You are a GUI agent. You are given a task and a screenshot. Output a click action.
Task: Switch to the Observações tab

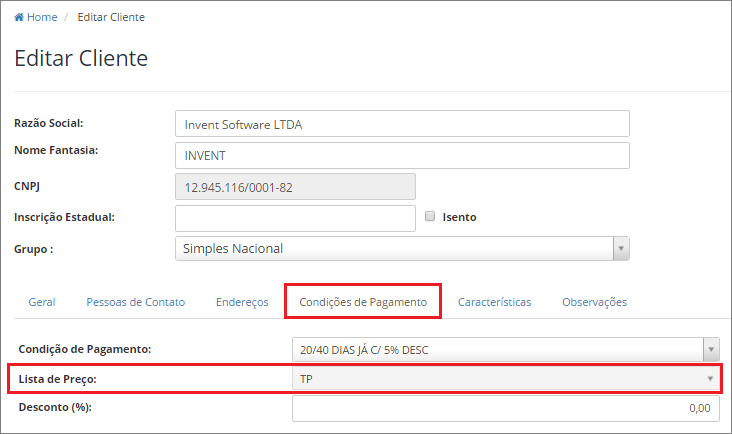tap(594, 302)
